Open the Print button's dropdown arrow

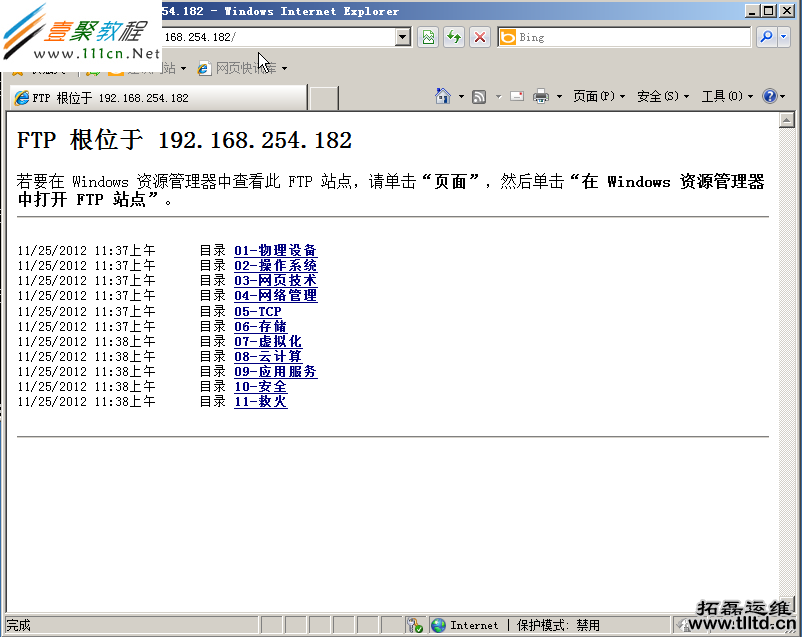point(558,96)
